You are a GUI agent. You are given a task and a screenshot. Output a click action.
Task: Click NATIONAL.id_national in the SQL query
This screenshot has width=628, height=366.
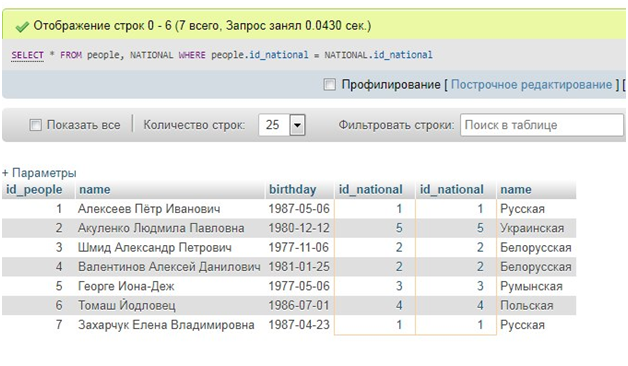coord(378,55)
